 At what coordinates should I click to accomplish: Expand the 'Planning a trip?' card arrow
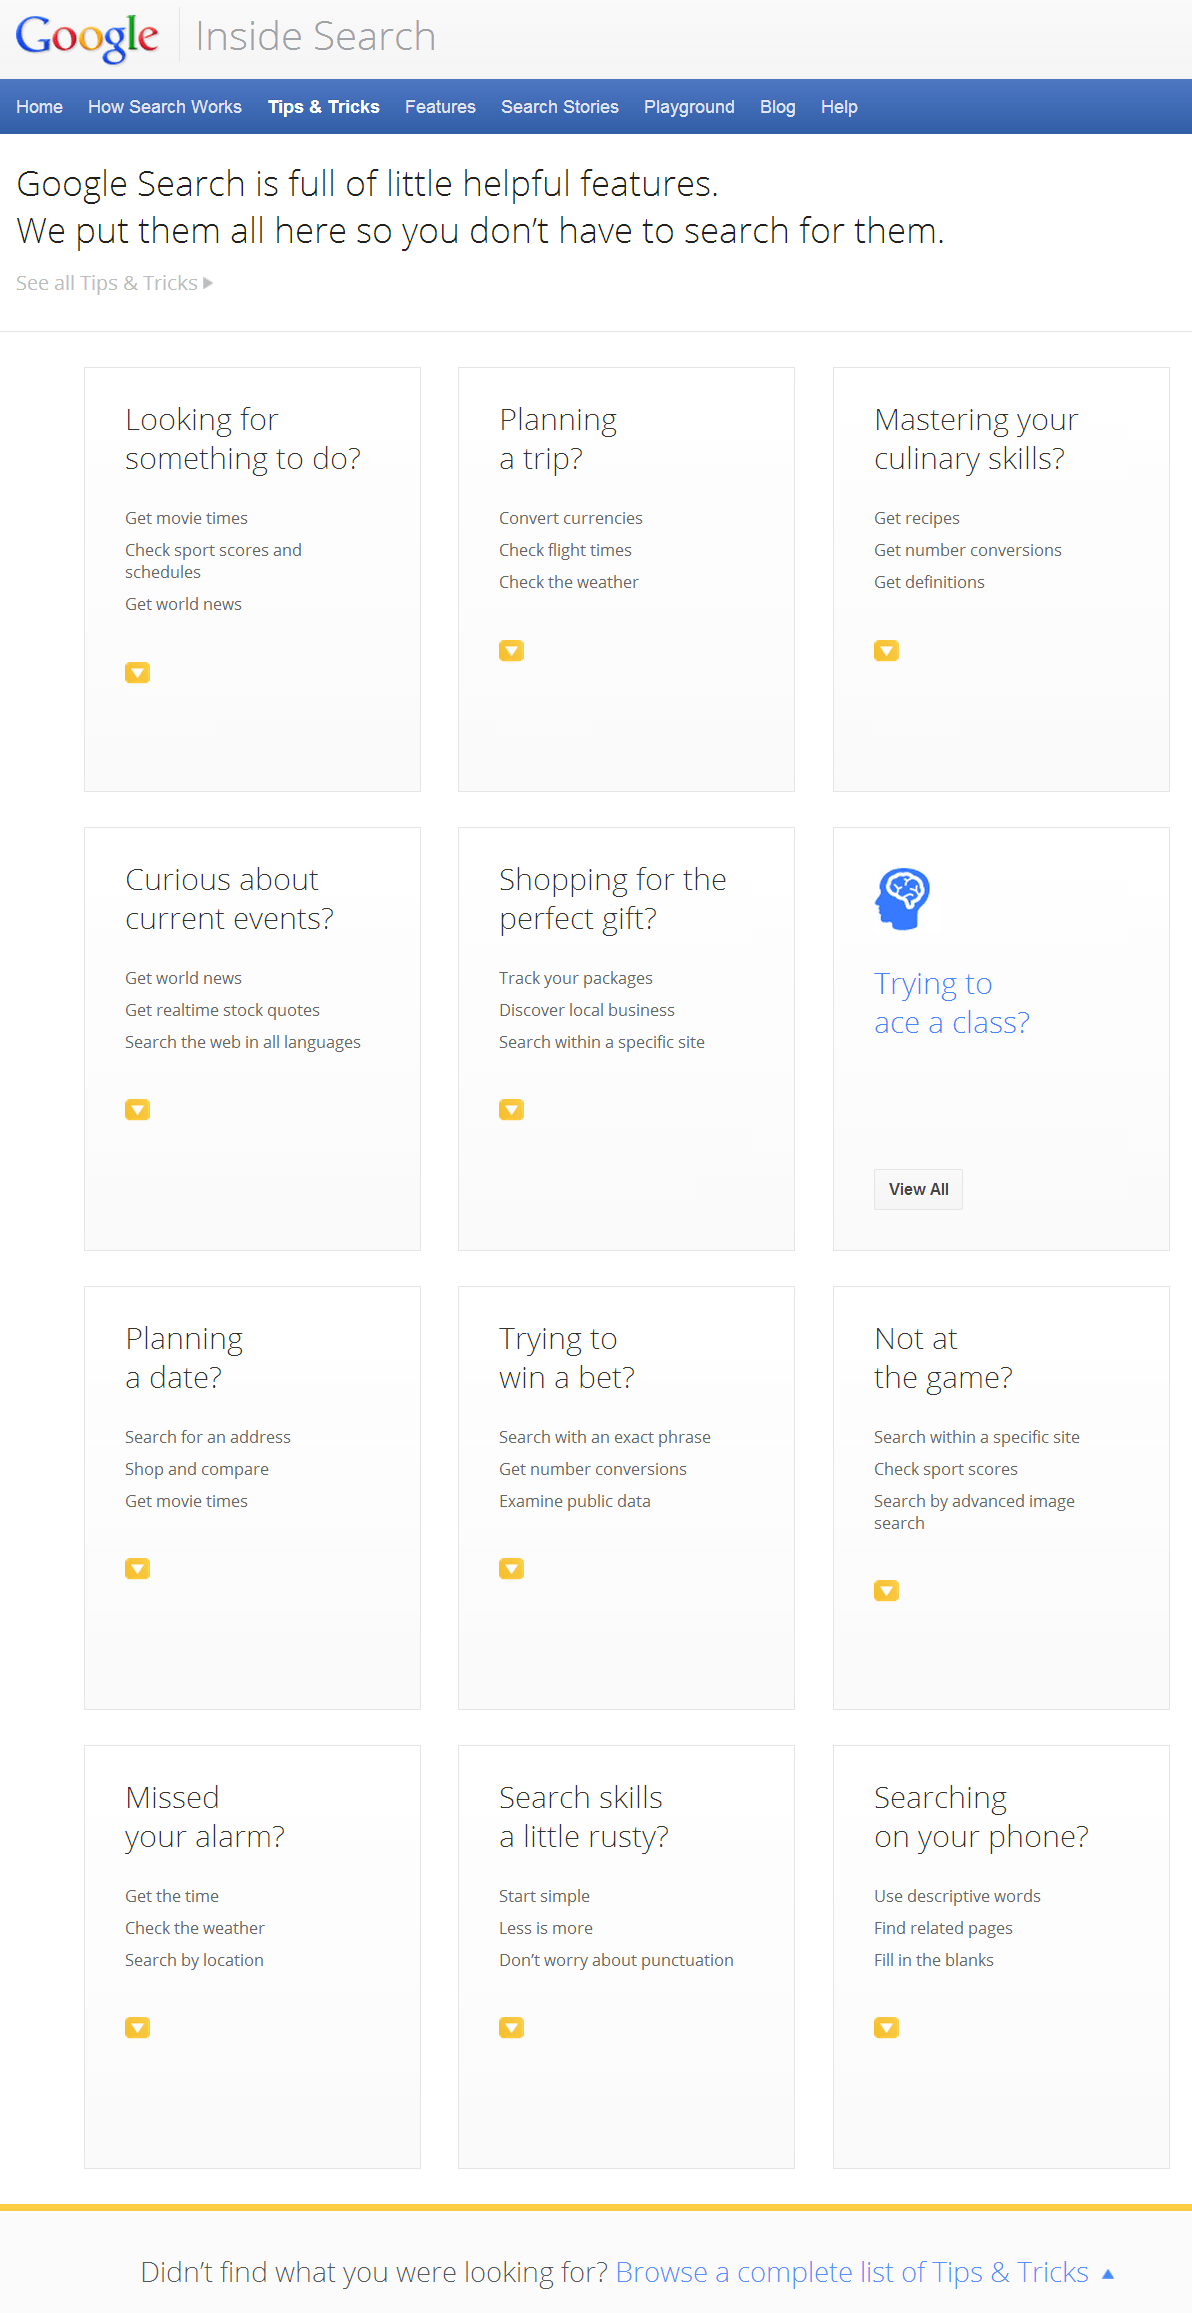(511, 651)
